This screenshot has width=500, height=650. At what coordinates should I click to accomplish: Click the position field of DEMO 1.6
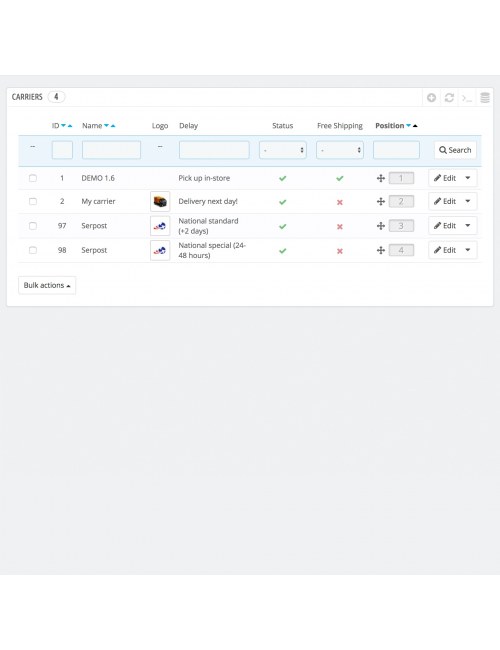click(x=401, y=178)
